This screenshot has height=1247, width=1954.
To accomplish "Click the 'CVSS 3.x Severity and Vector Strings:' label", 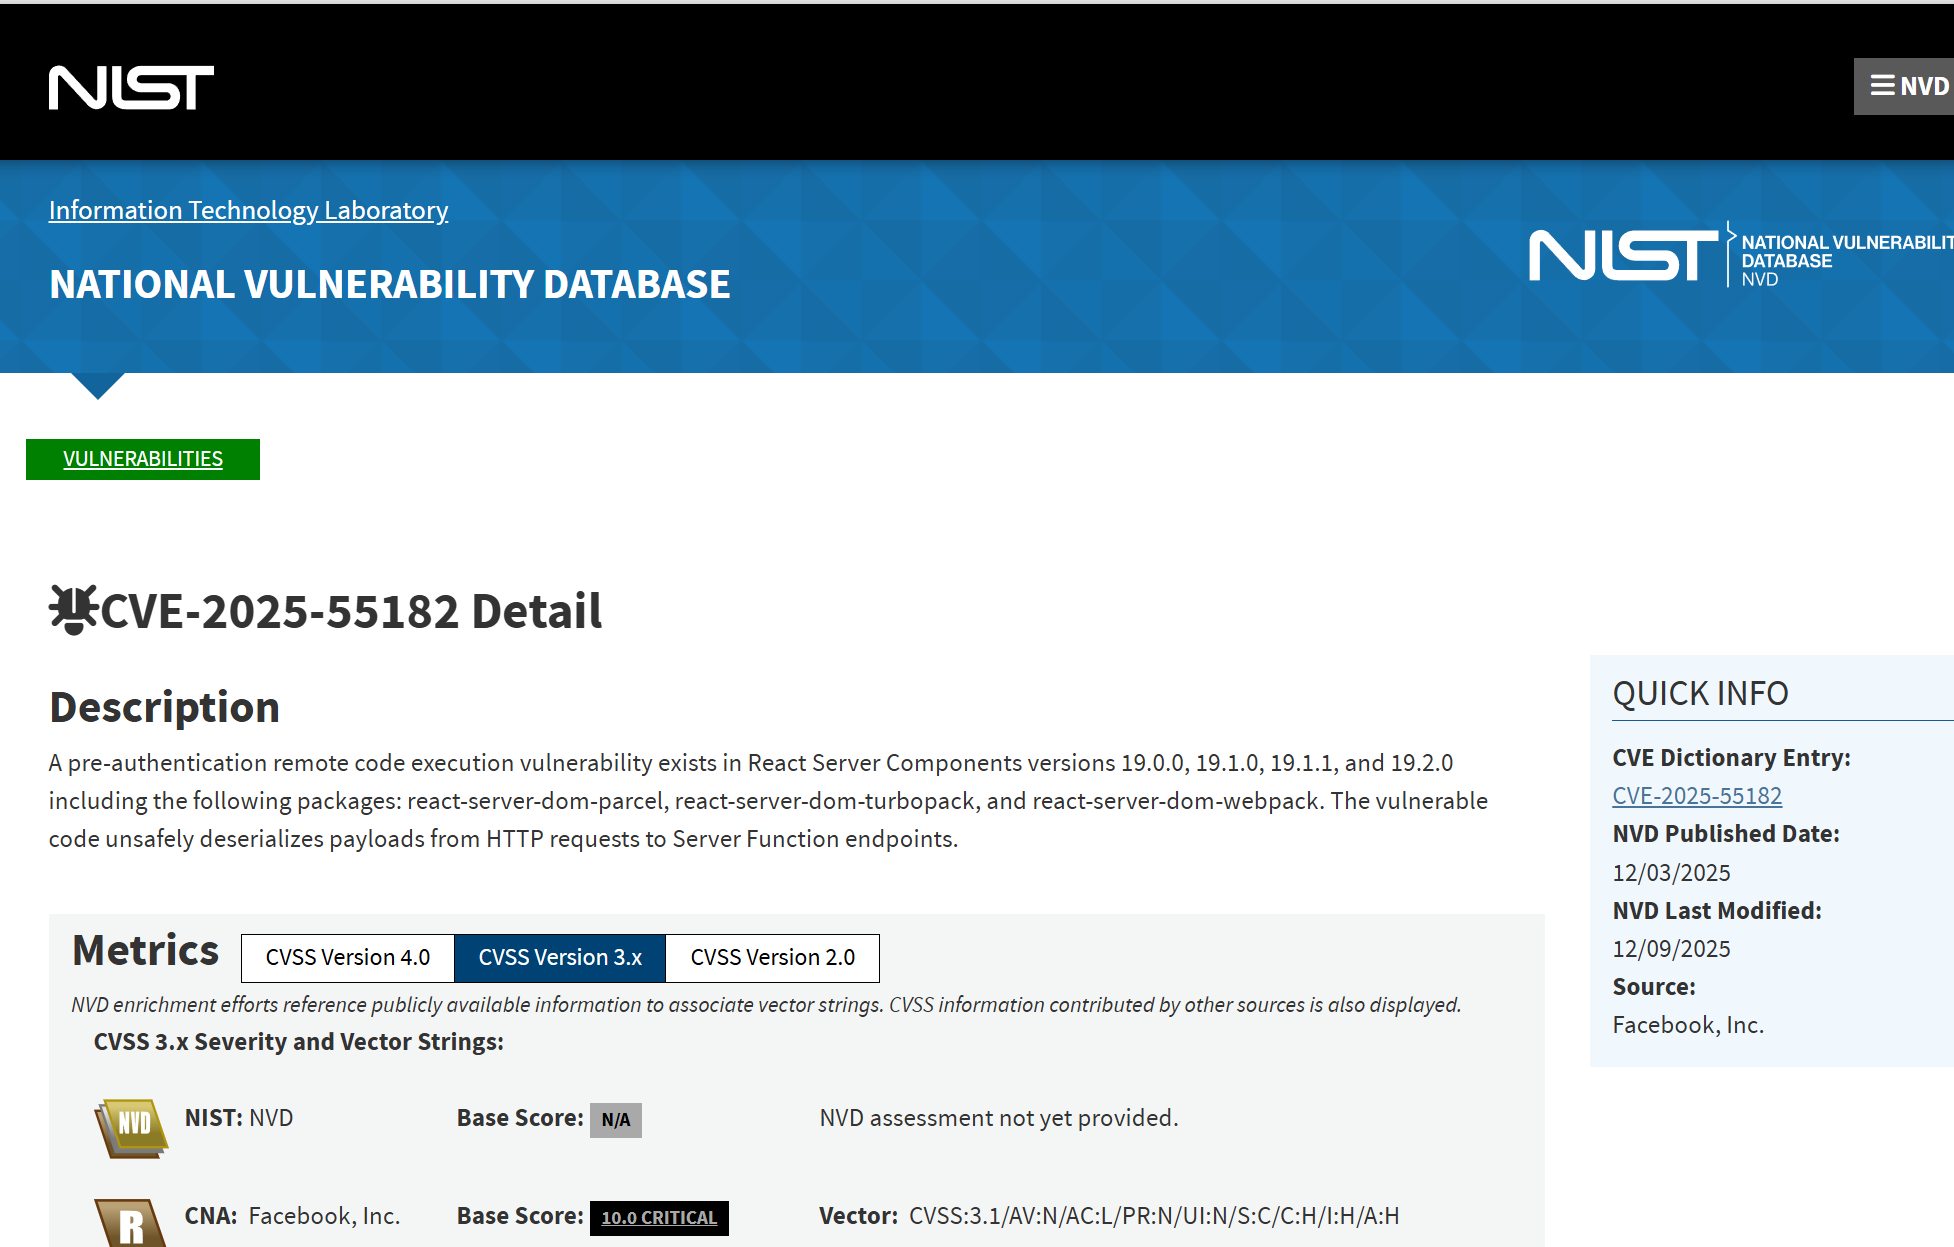I will 299,1042.
